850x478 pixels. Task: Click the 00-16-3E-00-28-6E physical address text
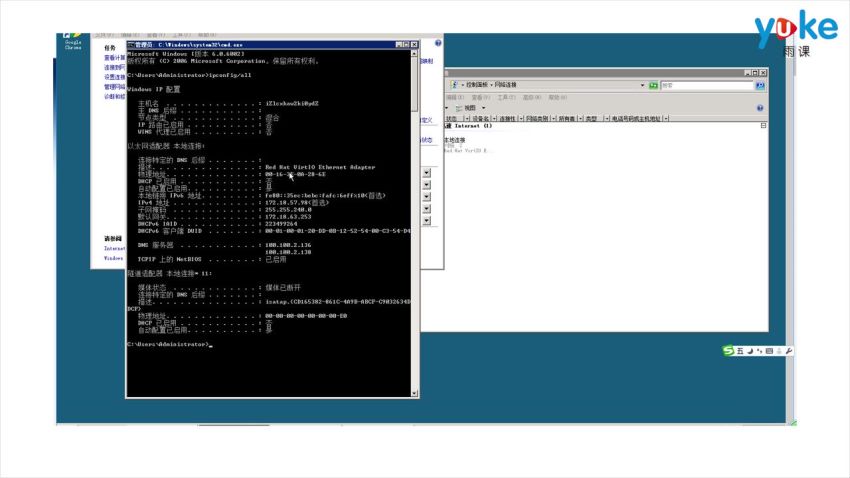pyautogui.click(x=295, y=174)
